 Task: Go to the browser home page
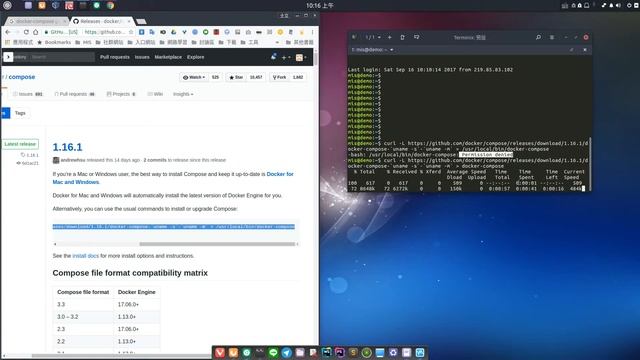coord(36,32)
